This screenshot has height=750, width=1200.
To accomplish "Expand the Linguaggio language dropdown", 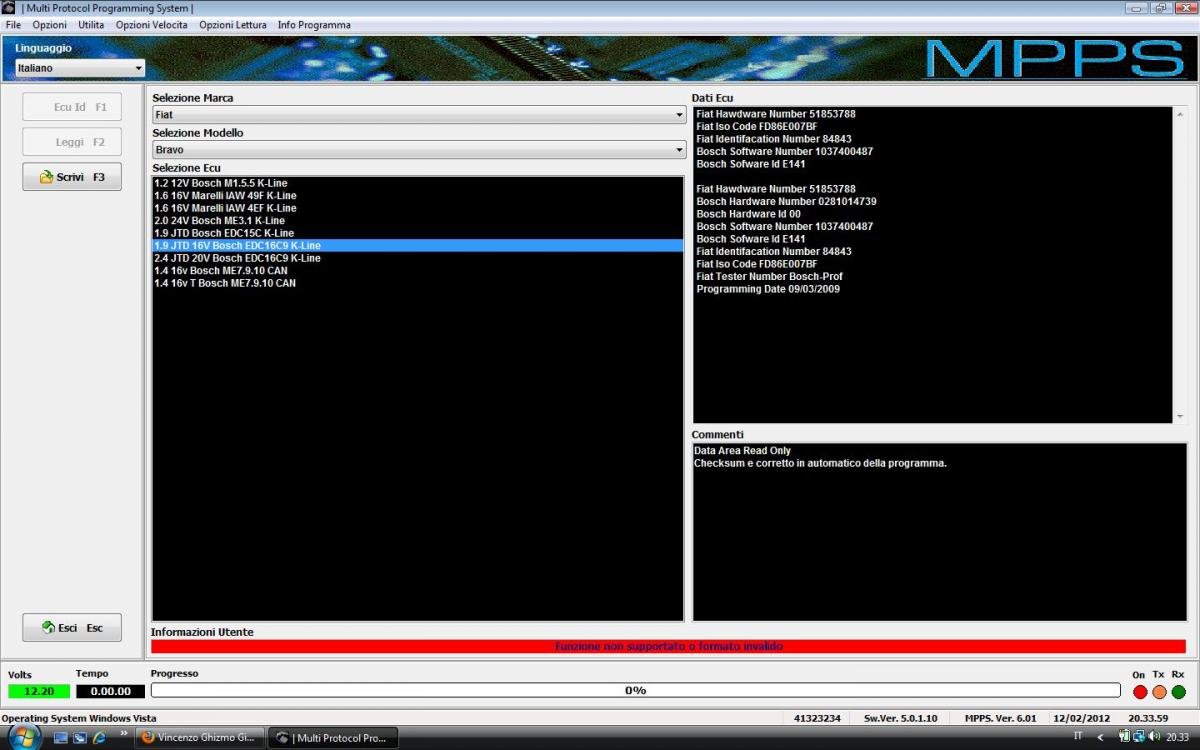I will point(80,68).
